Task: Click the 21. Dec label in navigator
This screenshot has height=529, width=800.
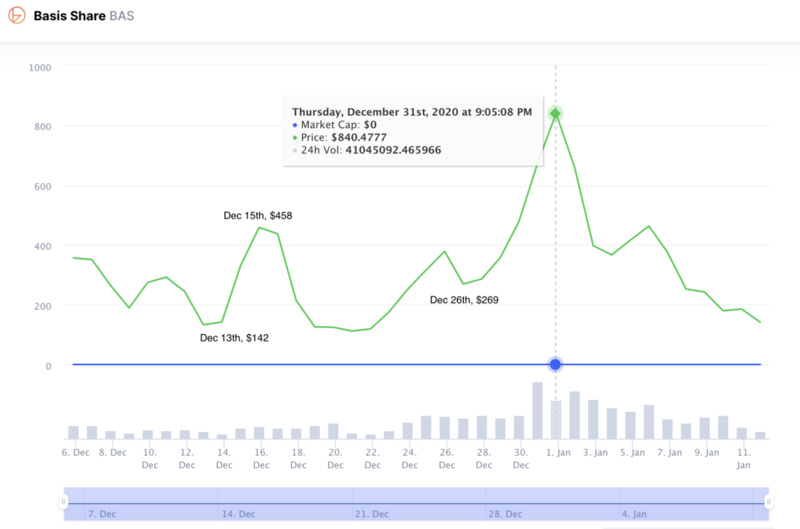Action: coord(372,514)
